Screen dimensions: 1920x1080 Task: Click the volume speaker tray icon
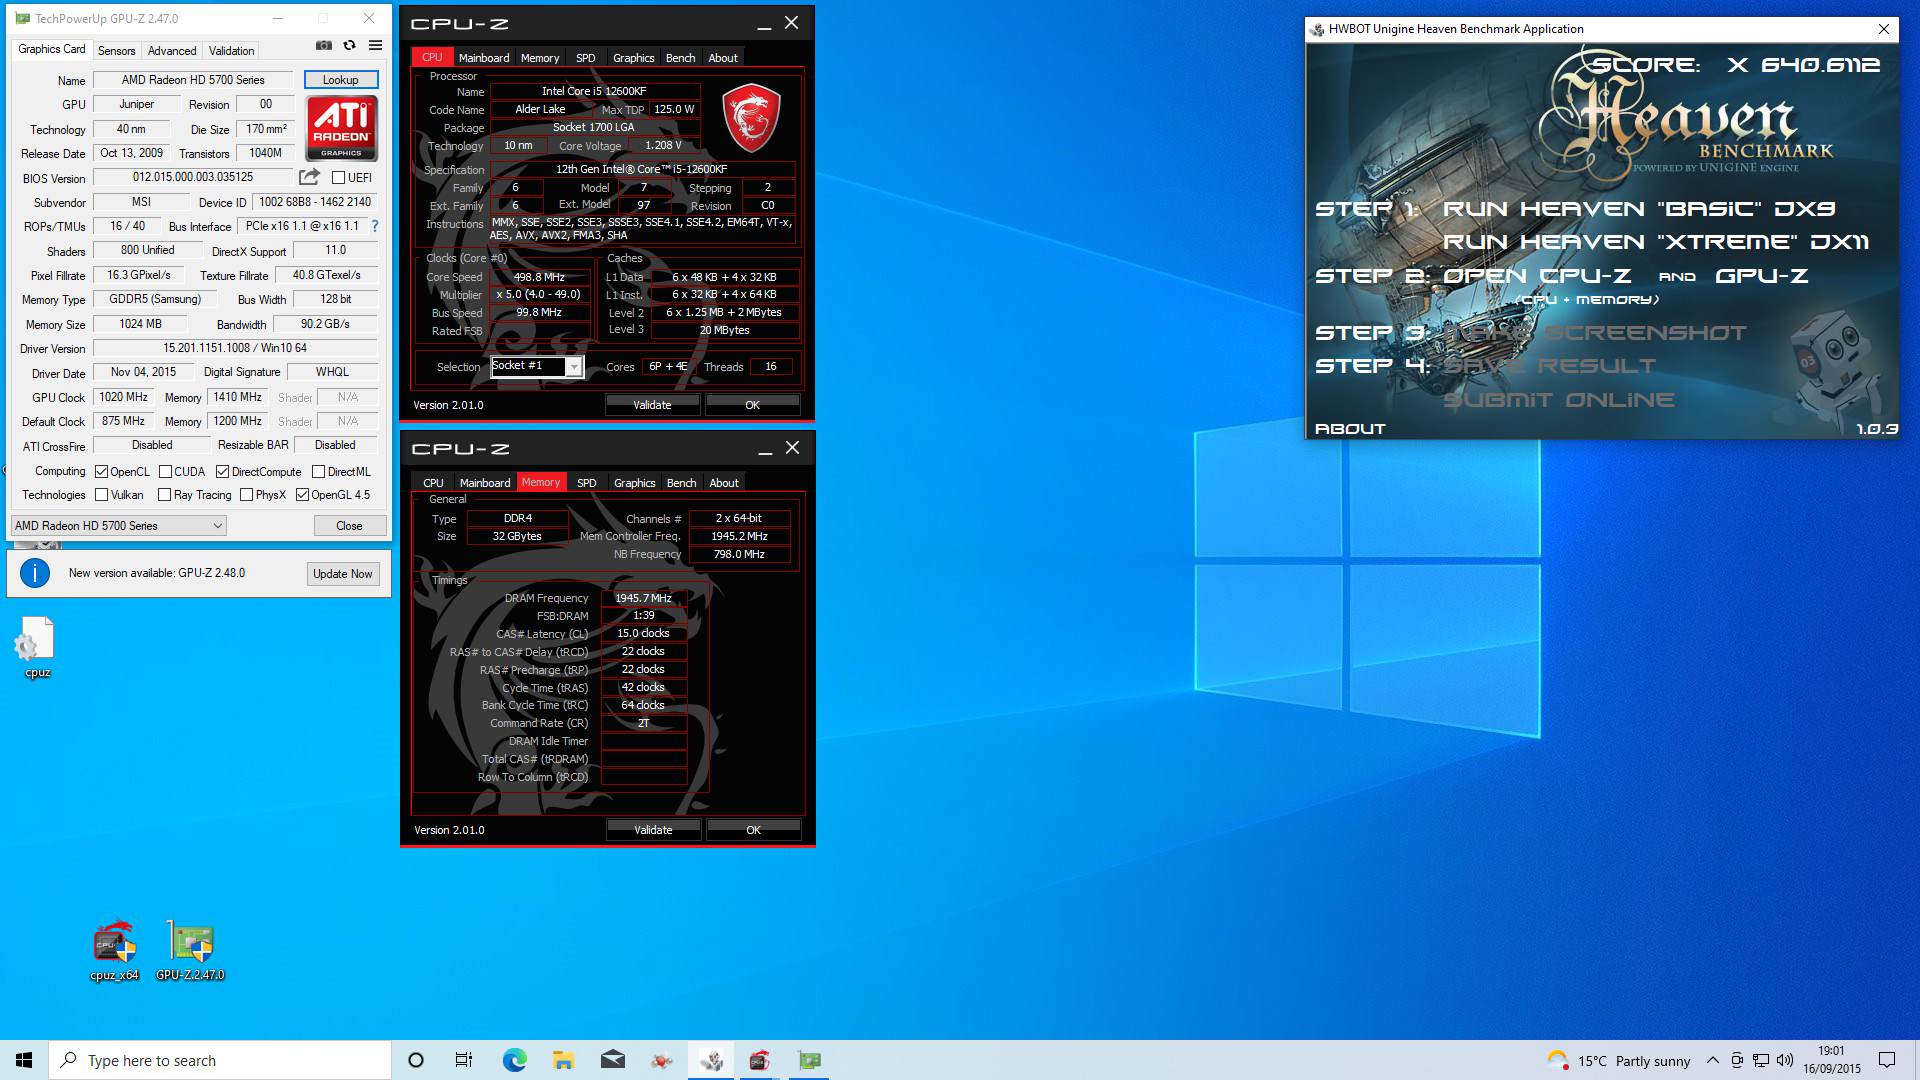tap(1786, 1060)
